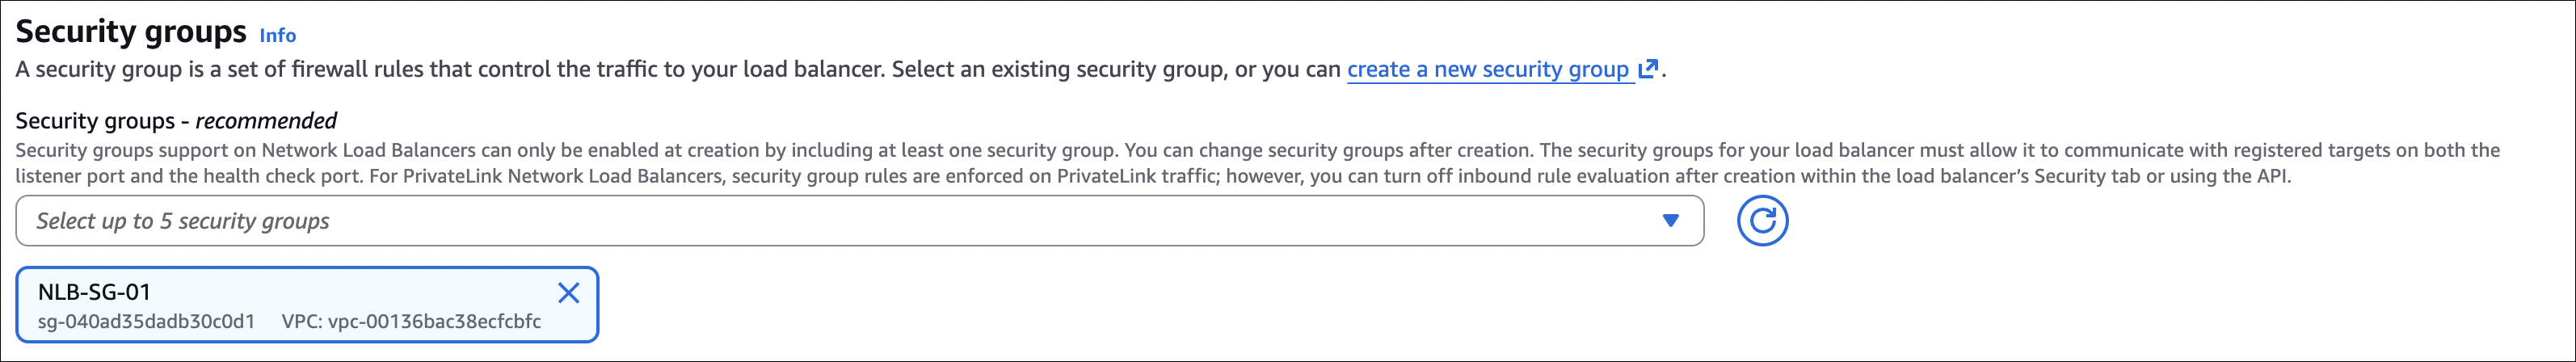Click the sg-040ad35dadb30c0d1 group ID
Viewport: 2576px width, 362px height.
(146, 321)
